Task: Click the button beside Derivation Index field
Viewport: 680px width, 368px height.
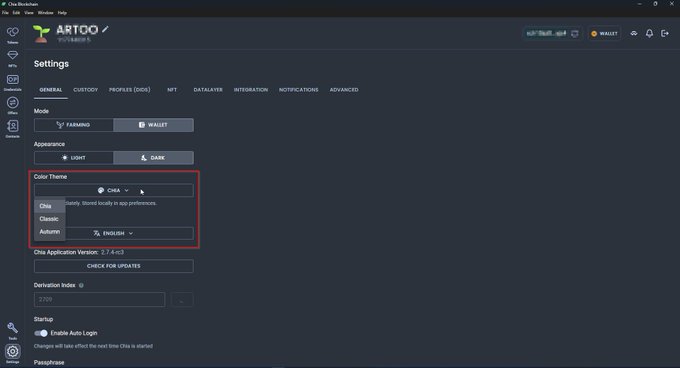Action: 182,300
